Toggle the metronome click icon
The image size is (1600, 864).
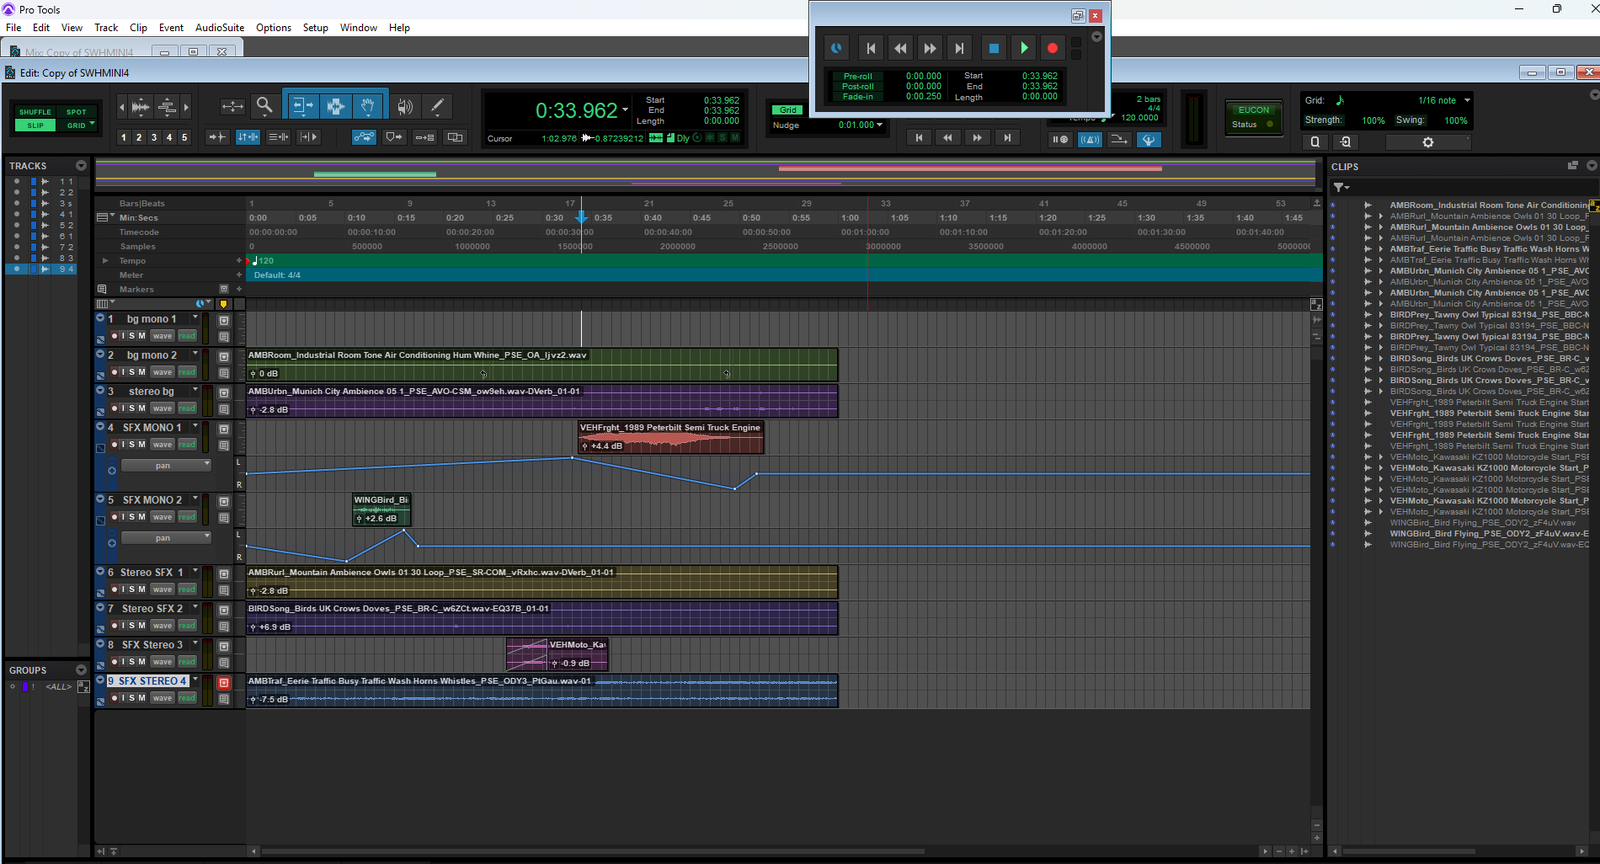[1089, 139]
